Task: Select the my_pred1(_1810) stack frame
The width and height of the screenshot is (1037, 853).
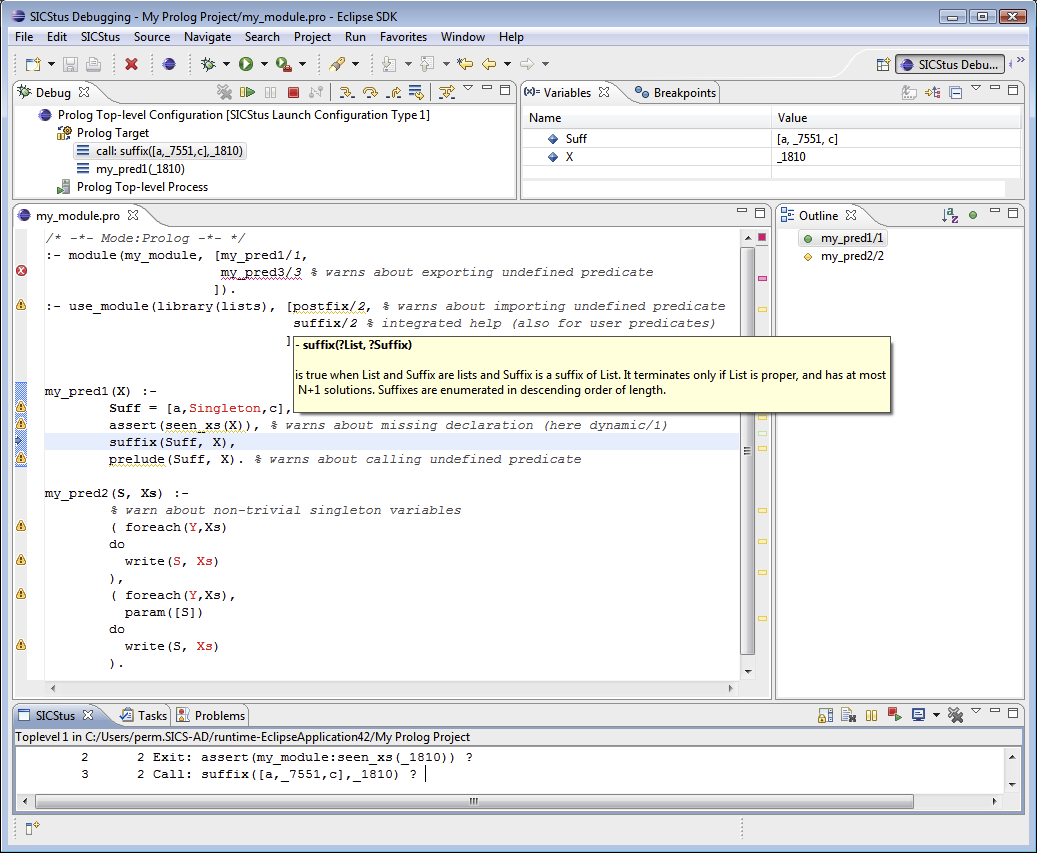Action: (x=140, y=169)
